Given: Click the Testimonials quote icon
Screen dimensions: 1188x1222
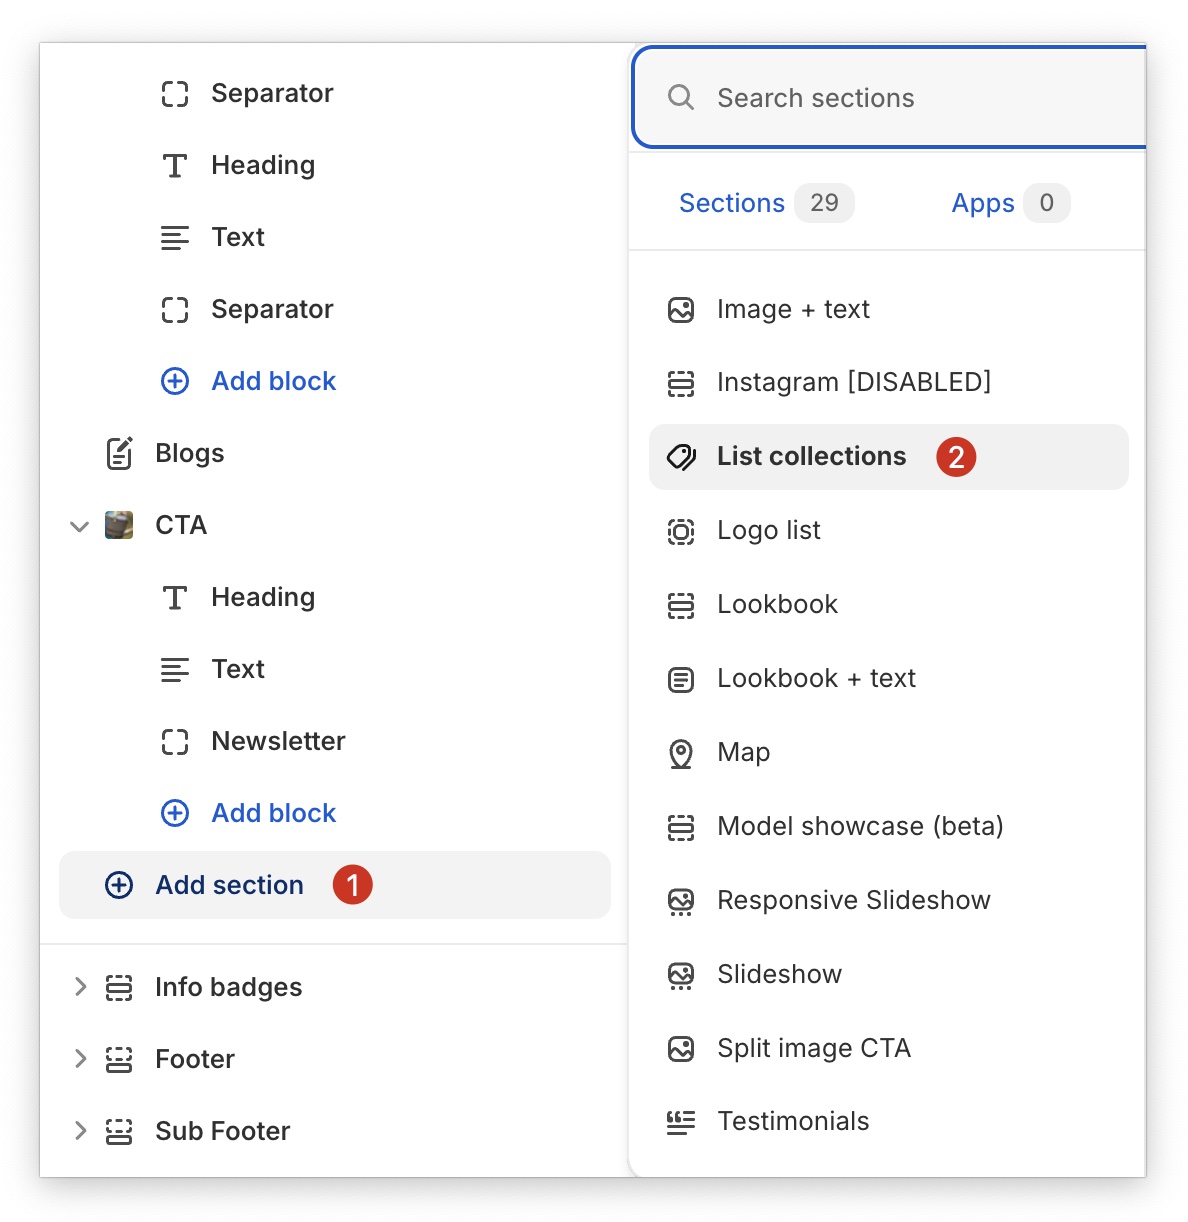Looking at the screenshot, I should tap(681, 1122).
